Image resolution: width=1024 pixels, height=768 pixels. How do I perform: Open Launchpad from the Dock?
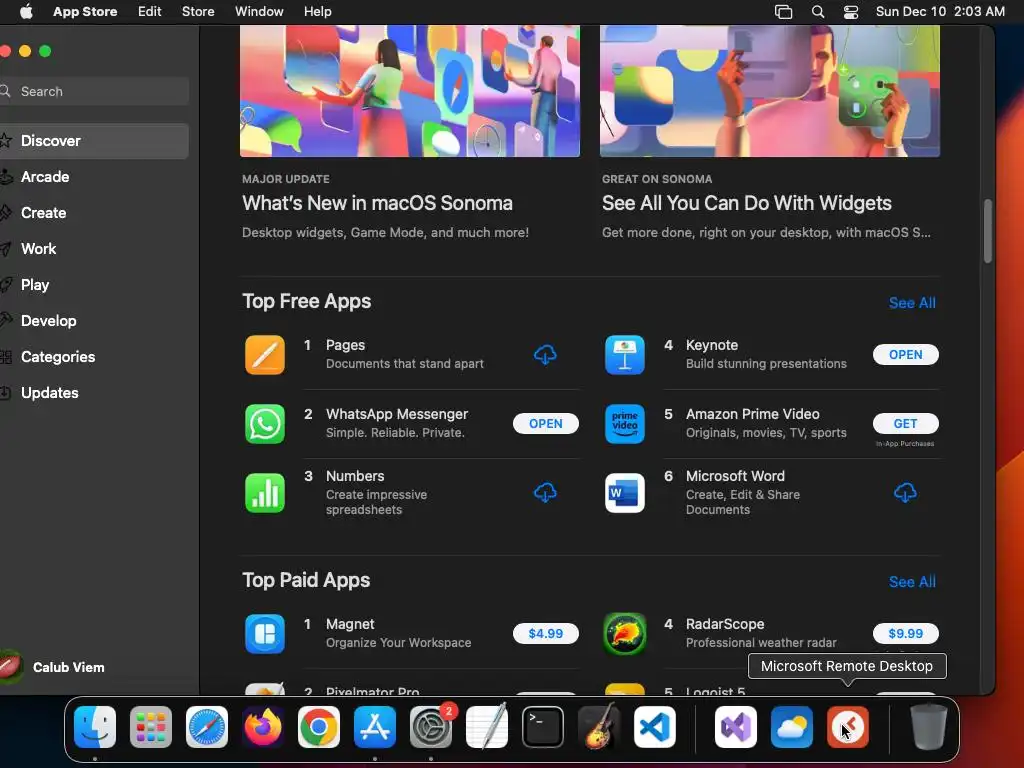tap(151, 727)
